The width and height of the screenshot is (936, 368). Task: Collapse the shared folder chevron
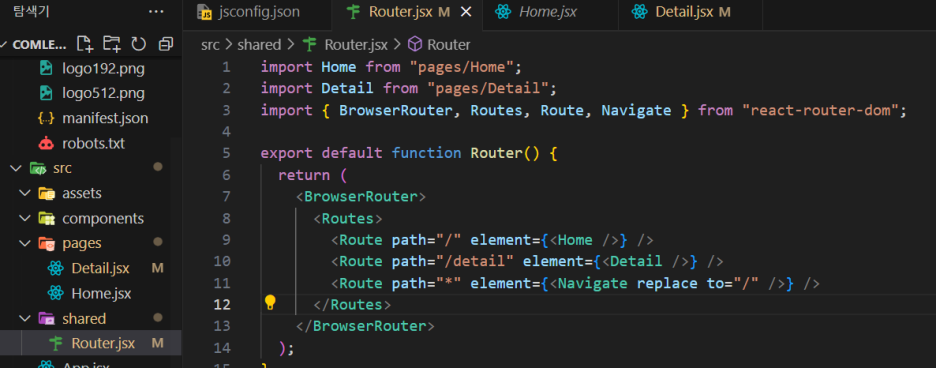(x=24, y=318)
